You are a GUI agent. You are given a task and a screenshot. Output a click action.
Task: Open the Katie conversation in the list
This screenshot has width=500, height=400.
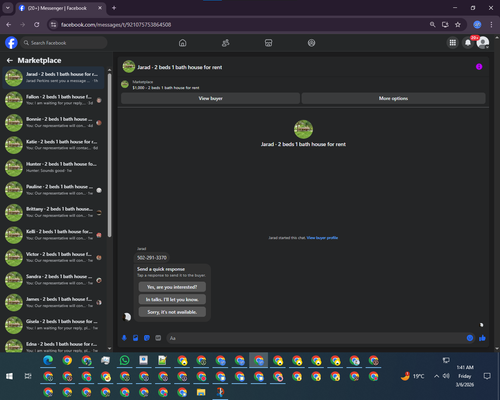click(x=53, y=145)
